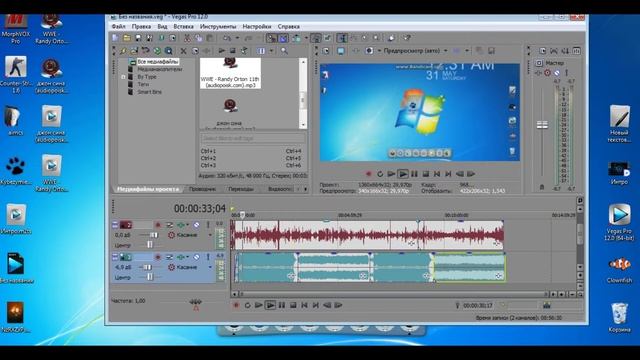
Task: Open the Вставка menu
Action: (x=183, y=27)
